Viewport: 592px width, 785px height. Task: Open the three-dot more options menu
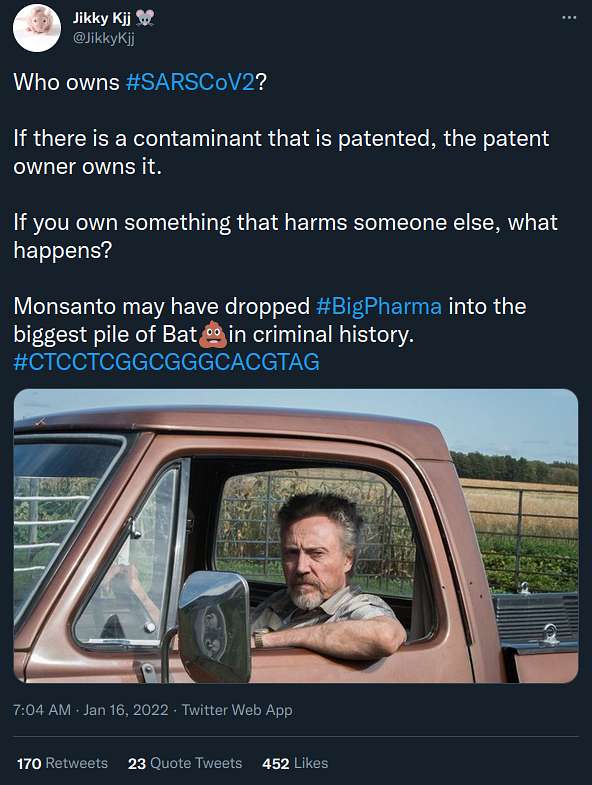(569, 18)
